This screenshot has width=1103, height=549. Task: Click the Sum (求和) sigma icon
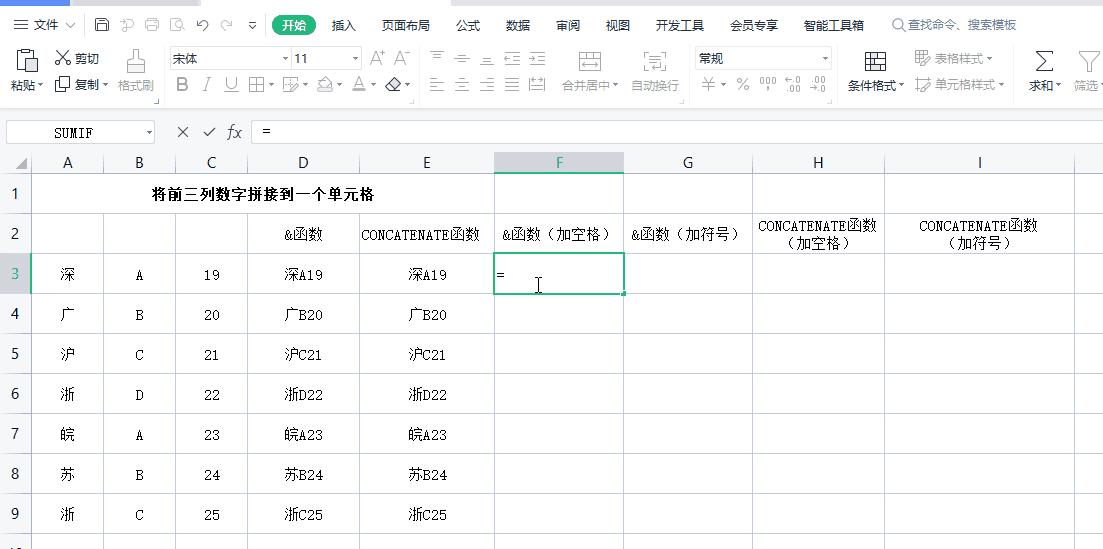tap(1045, 61)
